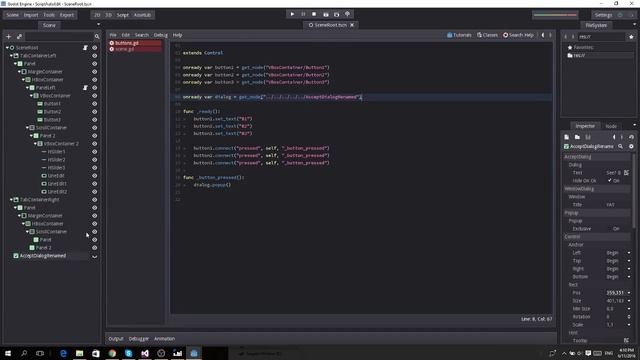Image resolution: width=640 pixels, height=360 pixels.
Task: Toggle visibility of TabContainerRight node
Action: [x=95, y=200]
